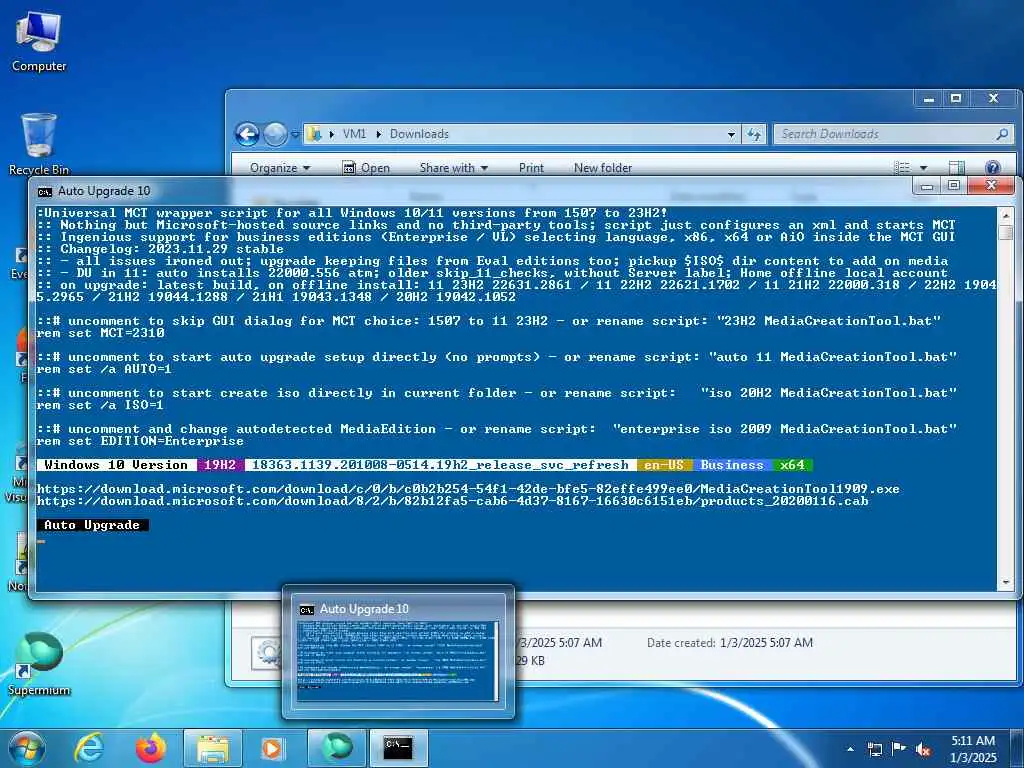Click the Back arrow in Explorer window

pyautogui.click(x=248, y=135)
